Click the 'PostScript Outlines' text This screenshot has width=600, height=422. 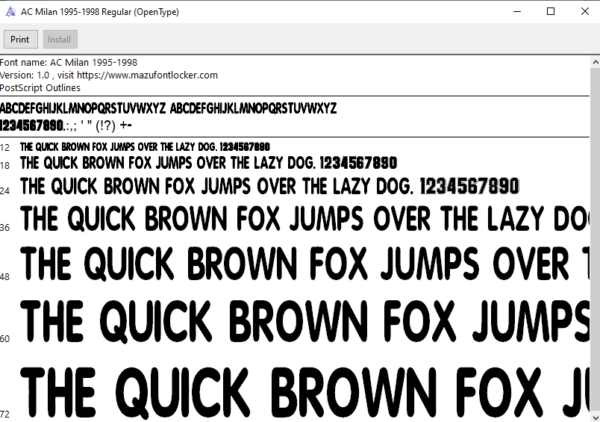click(40, 88)
